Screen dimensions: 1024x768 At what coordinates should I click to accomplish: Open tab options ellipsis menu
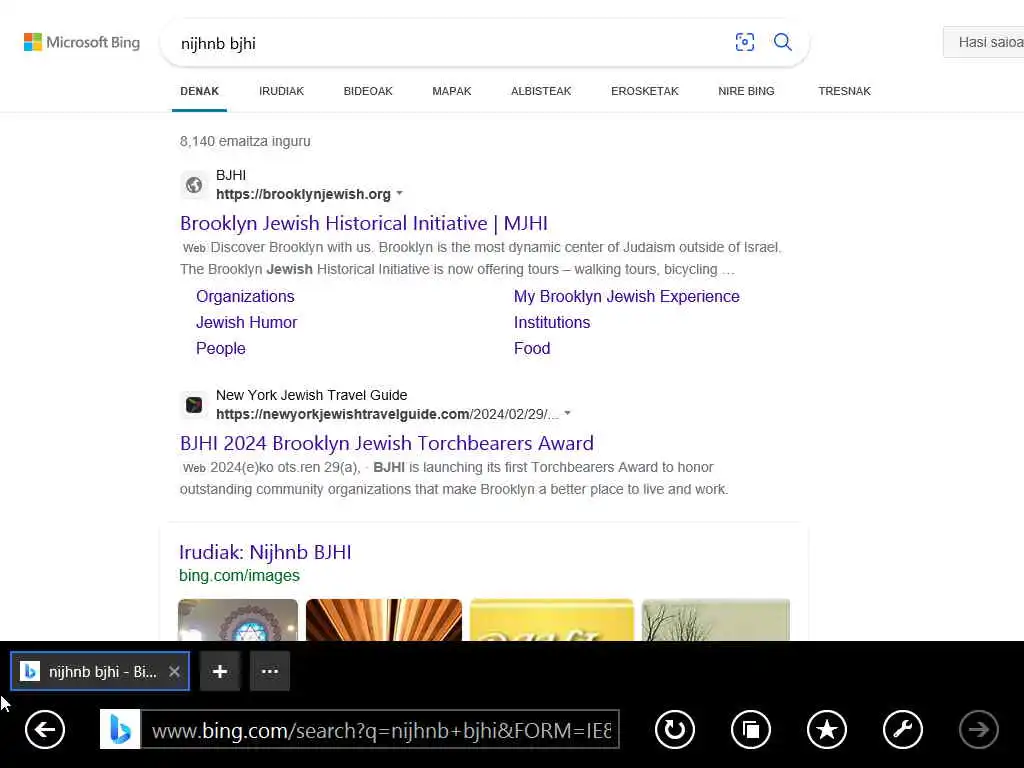[x=270, y=671]
